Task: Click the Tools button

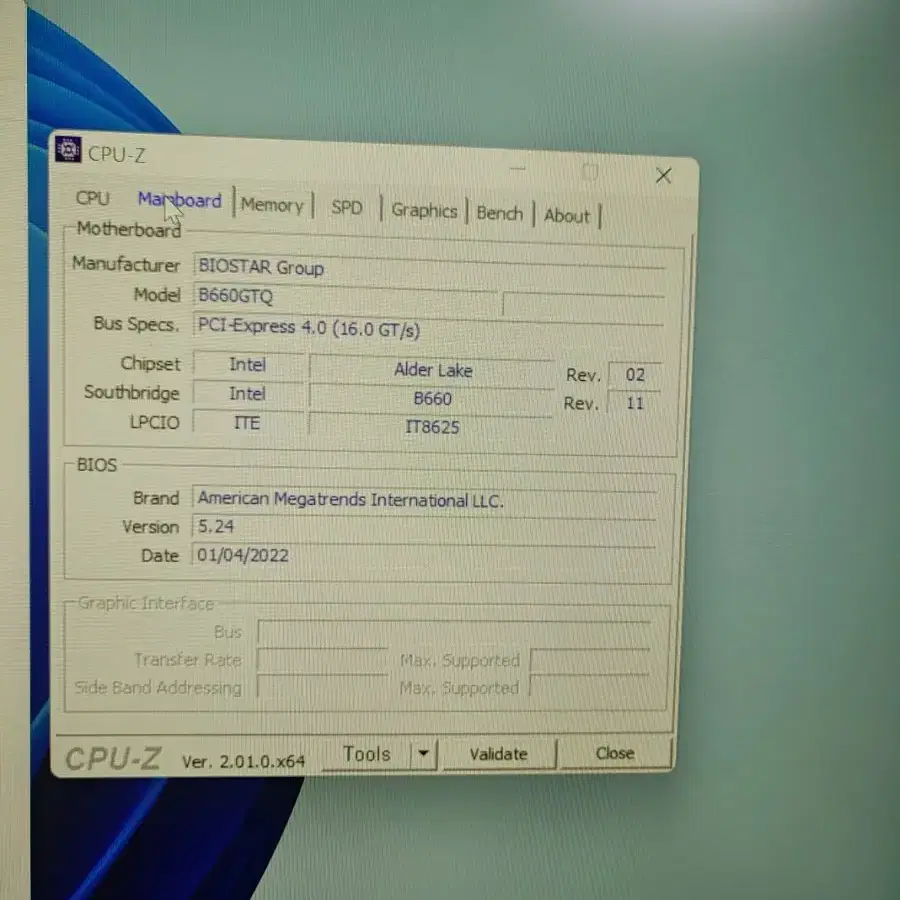Action: [367, 754]
